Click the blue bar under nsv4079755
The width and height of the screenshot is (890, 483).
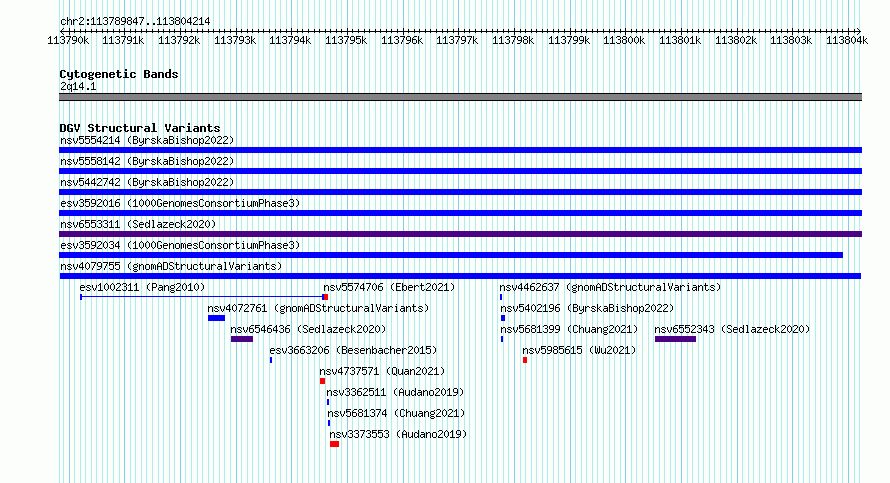[460, 276]
